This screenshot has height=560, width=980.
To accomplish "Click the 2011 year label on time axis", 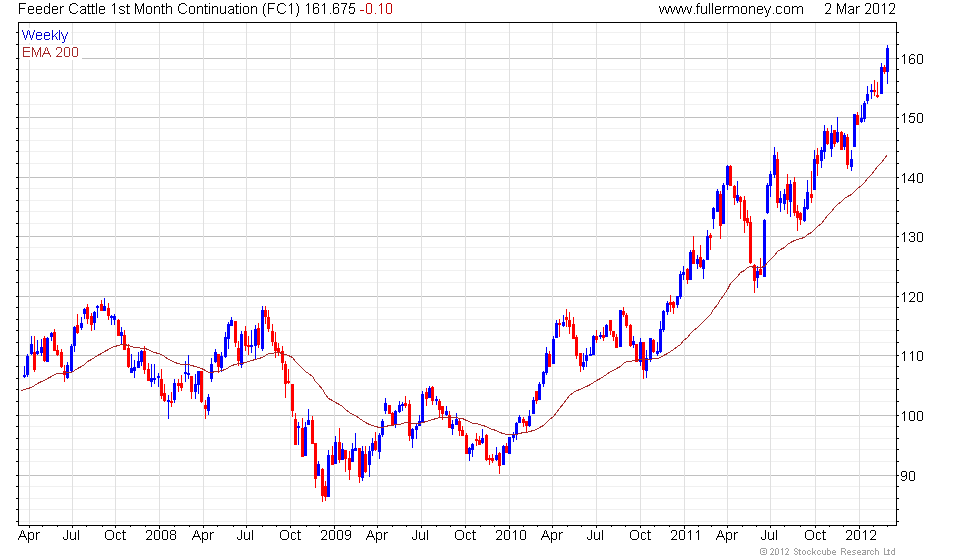I will click(x=686, y=536).
